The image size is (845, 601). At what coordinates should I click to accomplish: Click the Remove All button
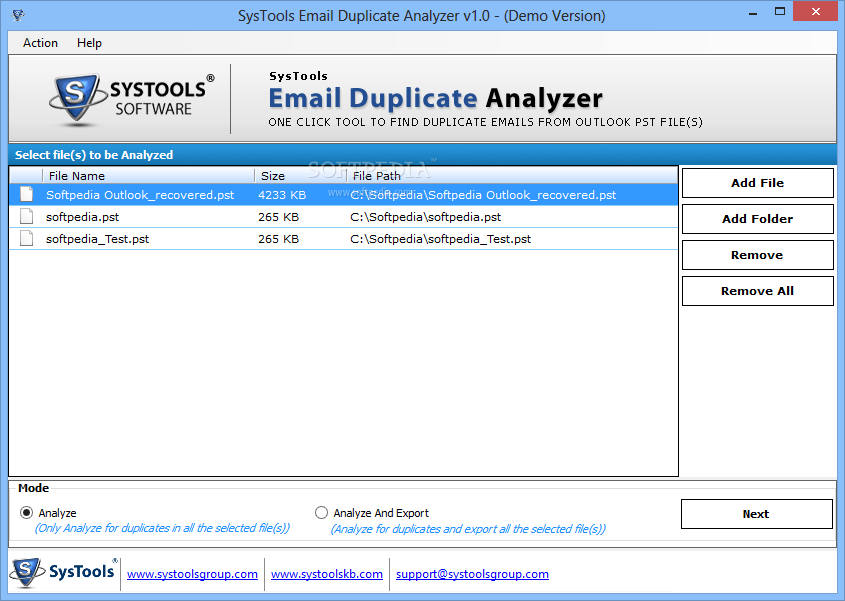point(757,291)
